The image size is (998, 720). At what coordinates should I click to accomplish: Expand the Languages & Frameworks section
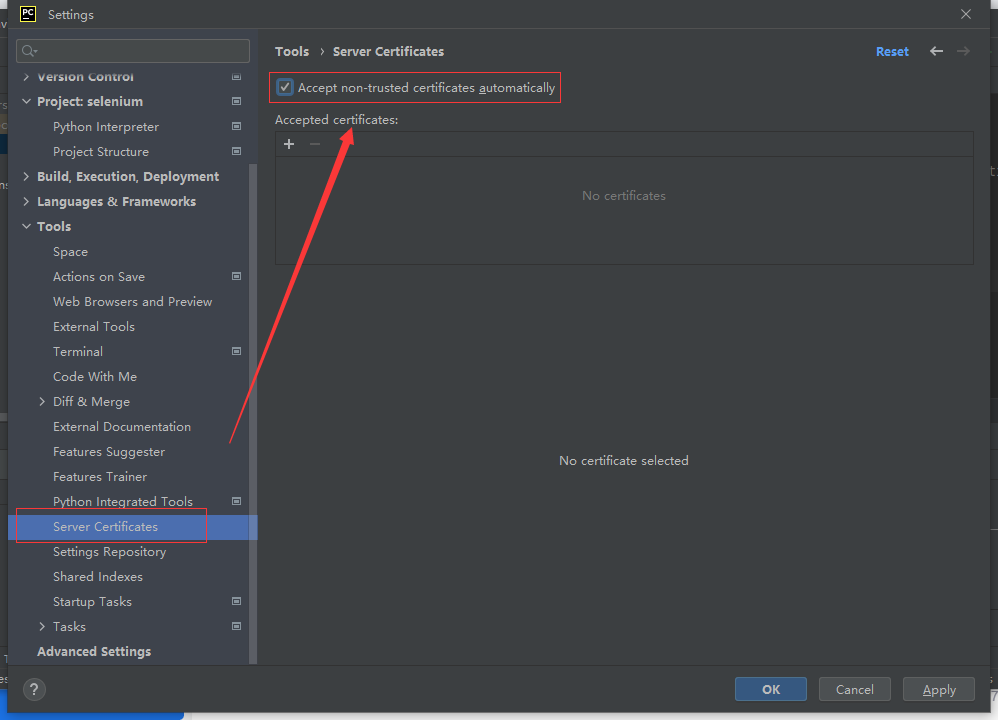27,202
